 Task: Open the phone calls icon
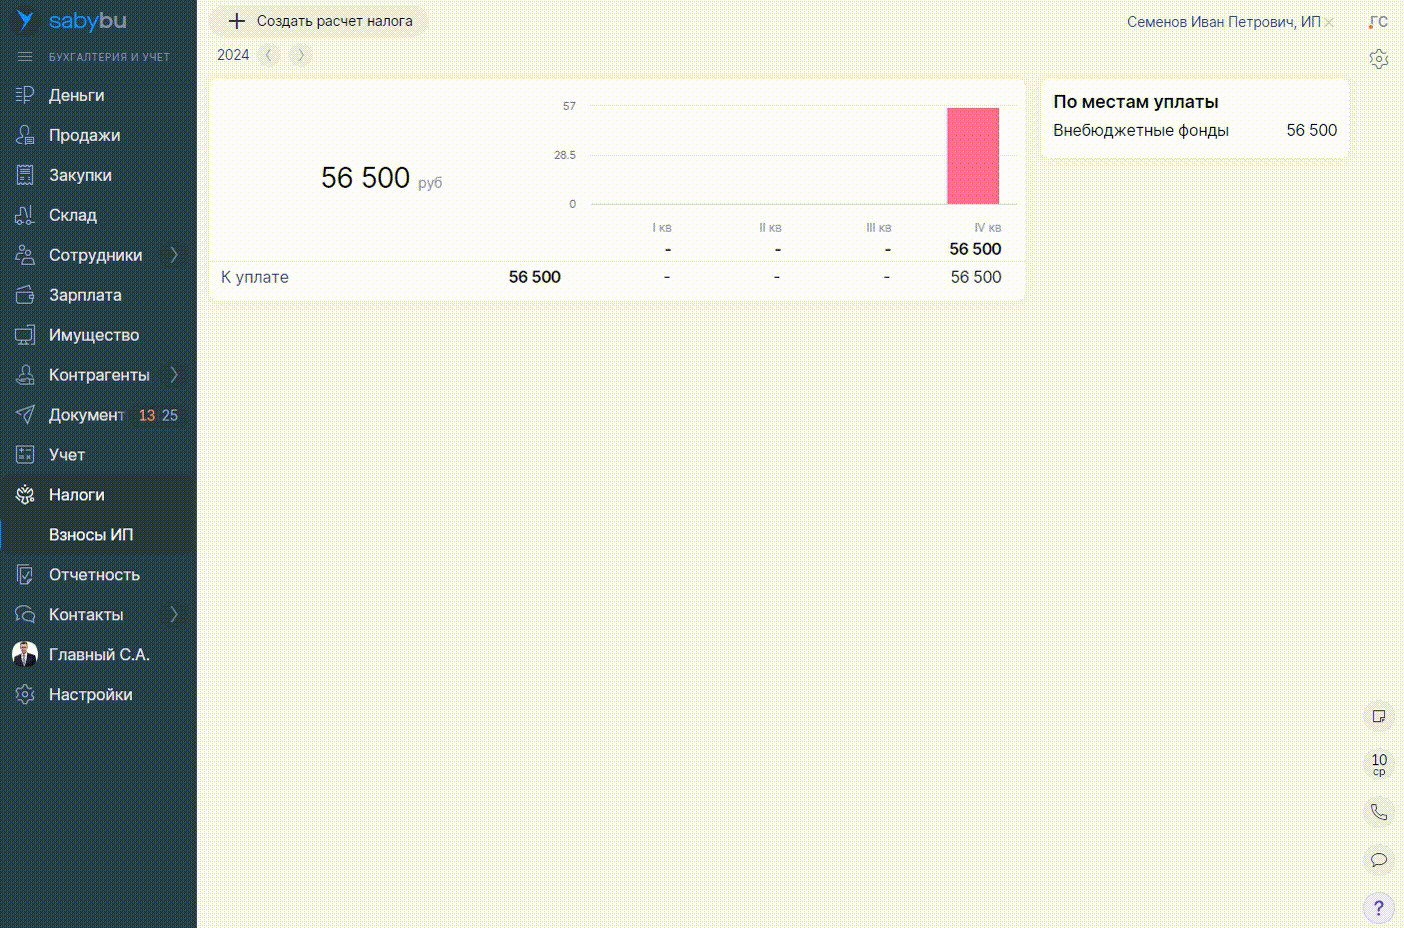click(x=1379, y=812)
